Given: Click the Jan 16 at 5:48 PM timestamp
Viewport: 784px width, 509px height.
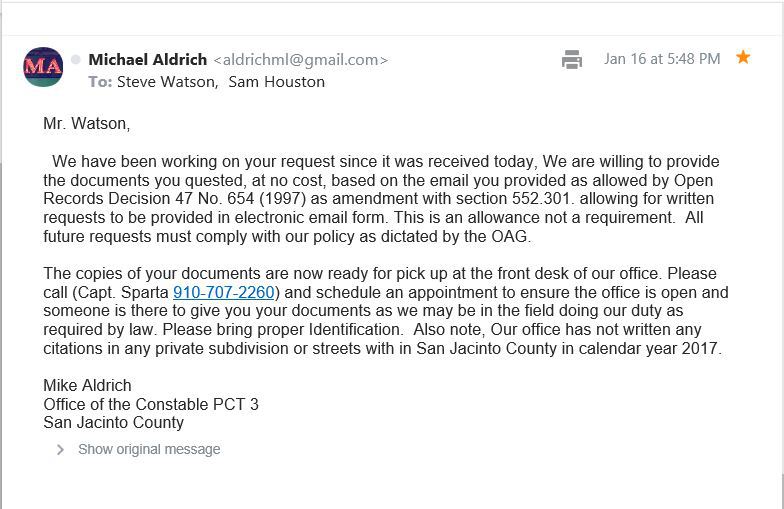Looking at the screenshot, I should pos(662,59).
